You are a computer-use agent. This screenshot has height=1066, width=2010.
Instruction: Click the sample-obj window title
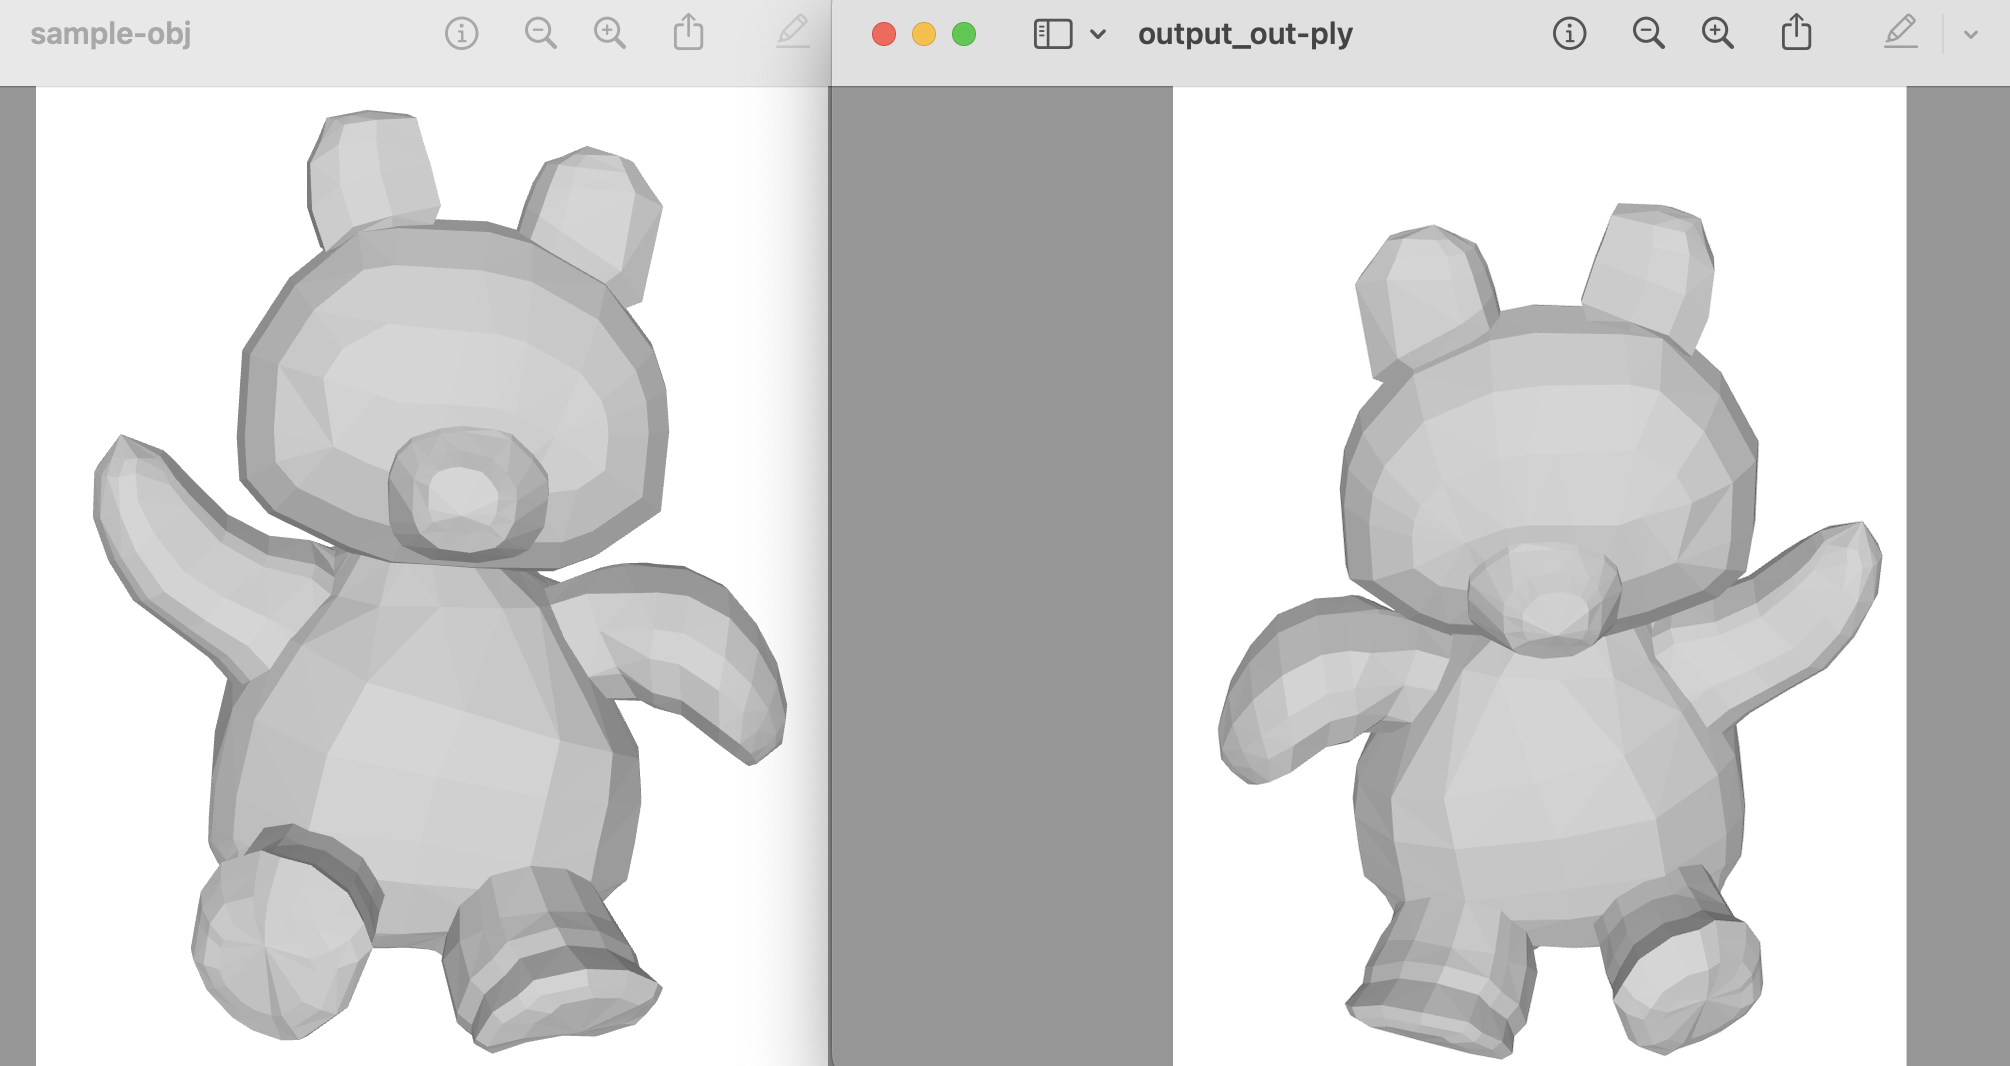coord(111,34)
